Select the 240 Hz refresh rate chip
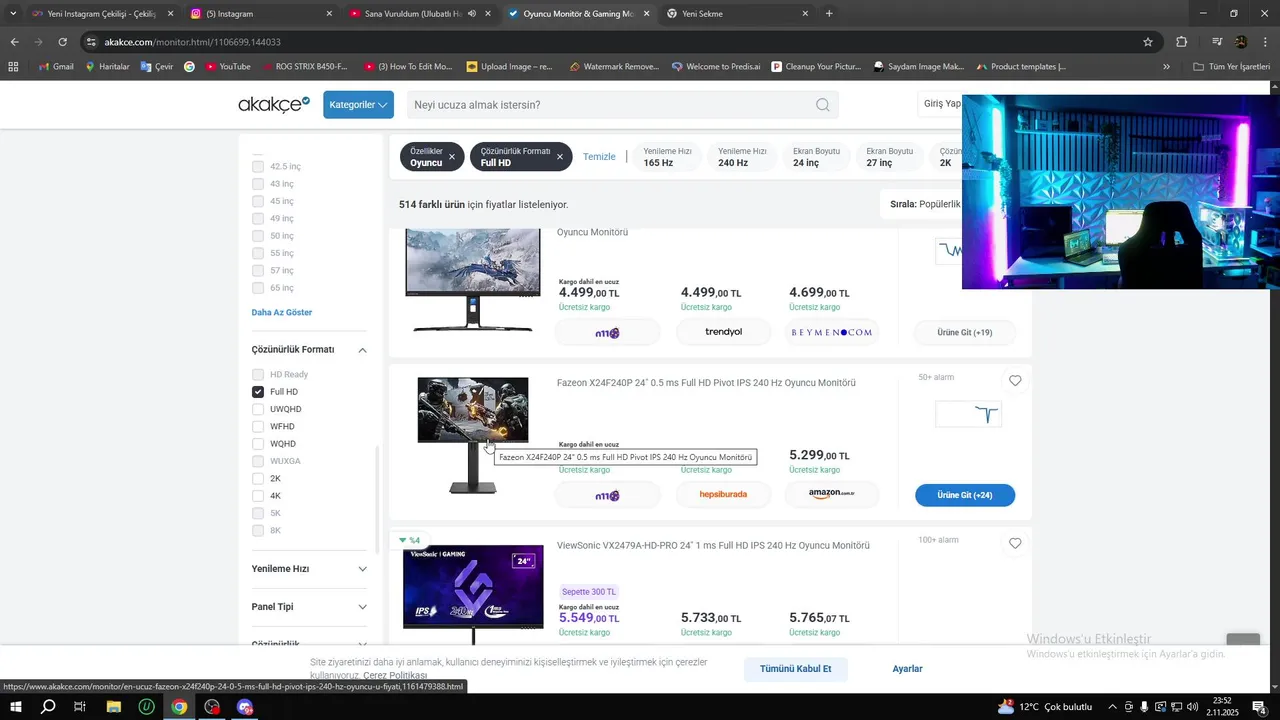 tap(742, 157)
